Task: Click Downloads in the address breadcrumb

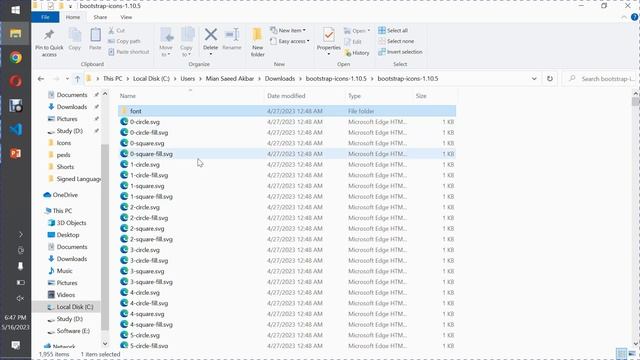Action: [x=280, y=78]
